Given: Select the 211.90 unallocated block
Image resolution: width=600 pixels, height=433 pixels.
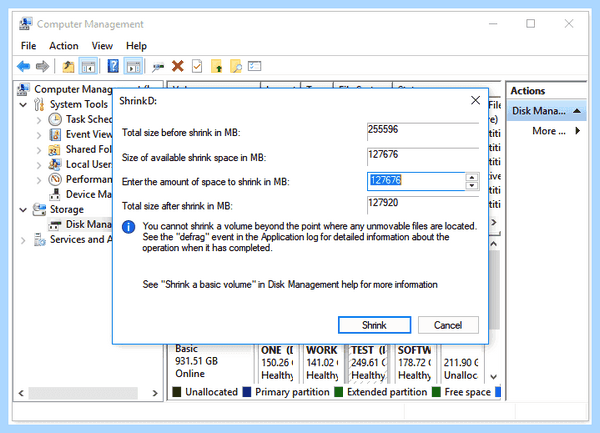Looking at the screenshot, I should click(461, 363).
